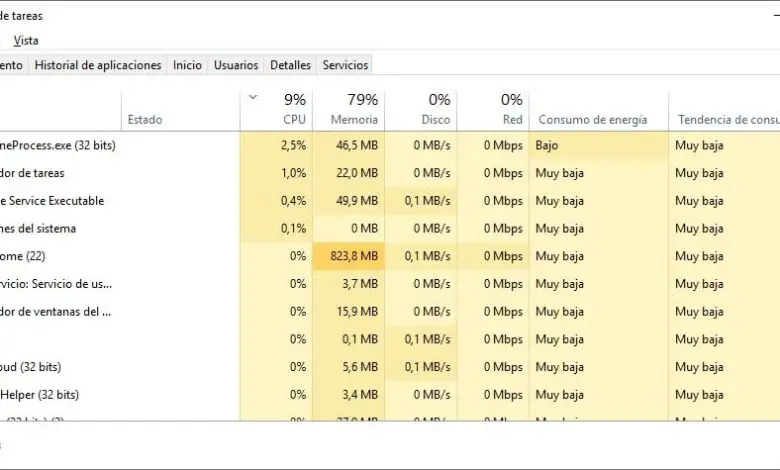The height and width of the screenshot is (470, 780).
Task: Go to the Usuarios tab
Action: point(236,65)
